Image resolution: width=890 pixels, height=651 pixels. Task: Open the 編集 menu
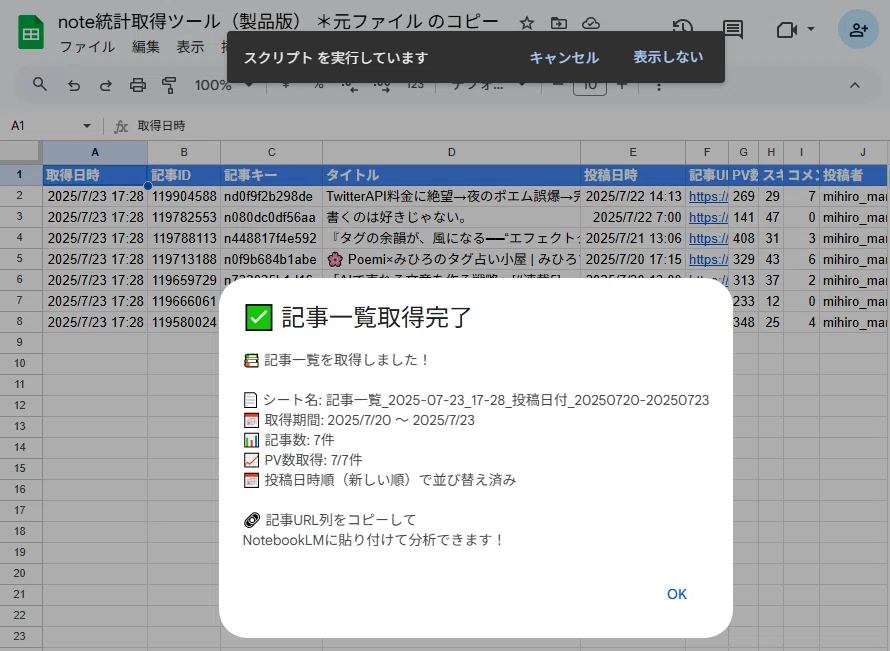tap(146, 47)
